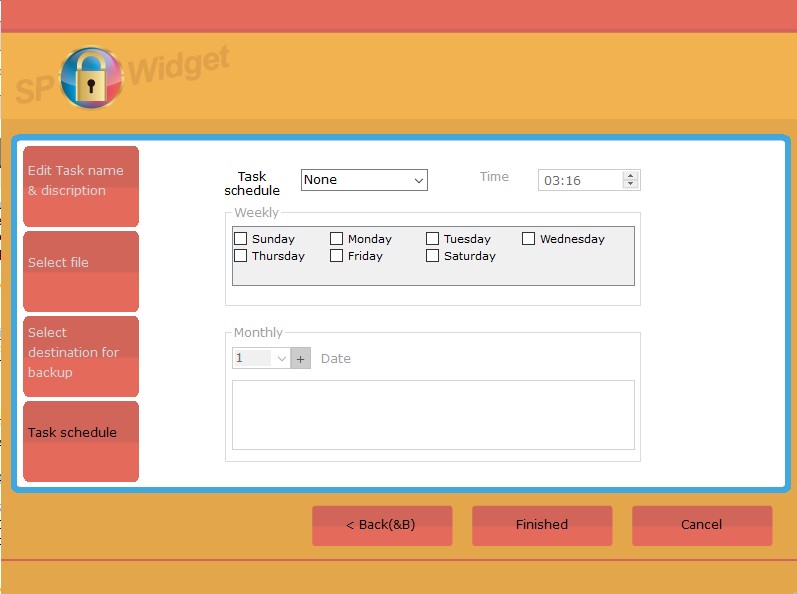Screen dimensions: 797x594
Task: Select the Task schedule step in sidebar
Action: pyautogui.click(x=81, y=441)
